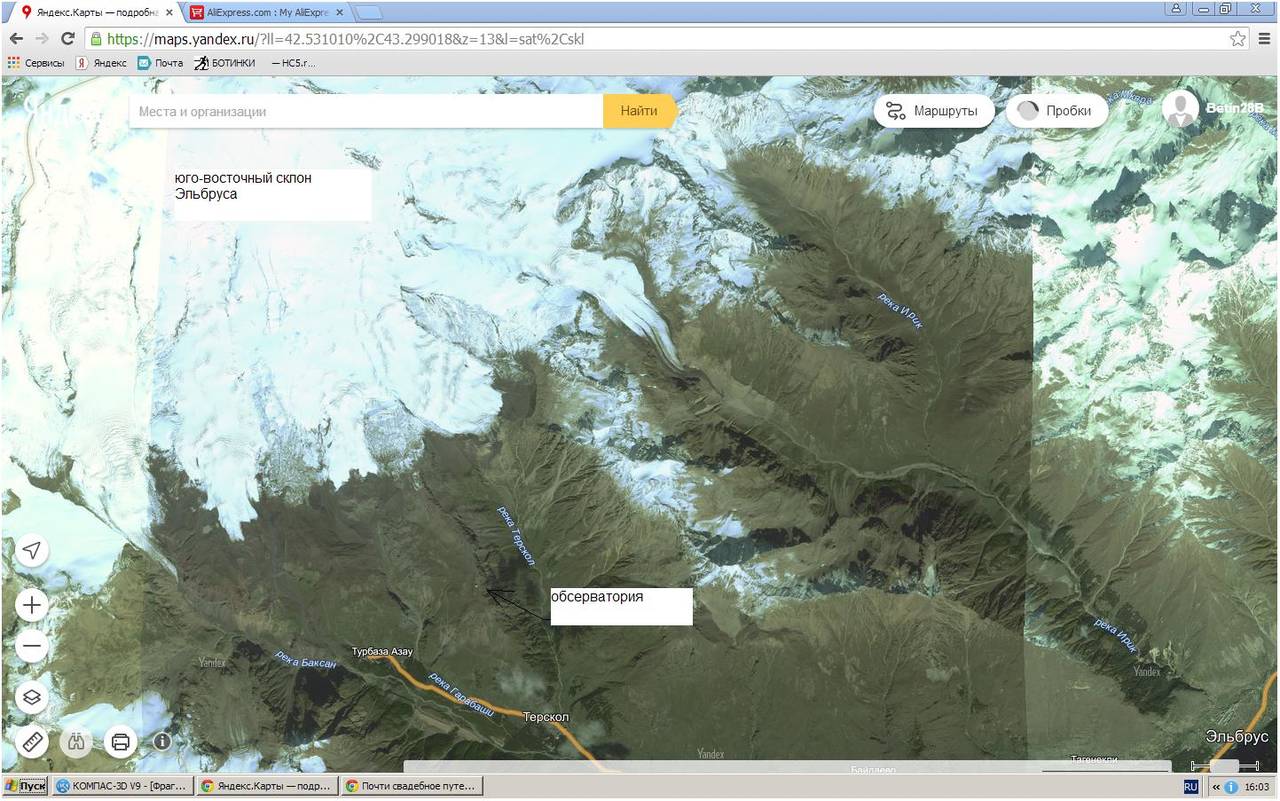Viewport: 1280px width, 801px height.
Task: Click the Betin28B user avatar
Action: (1180, 109)
